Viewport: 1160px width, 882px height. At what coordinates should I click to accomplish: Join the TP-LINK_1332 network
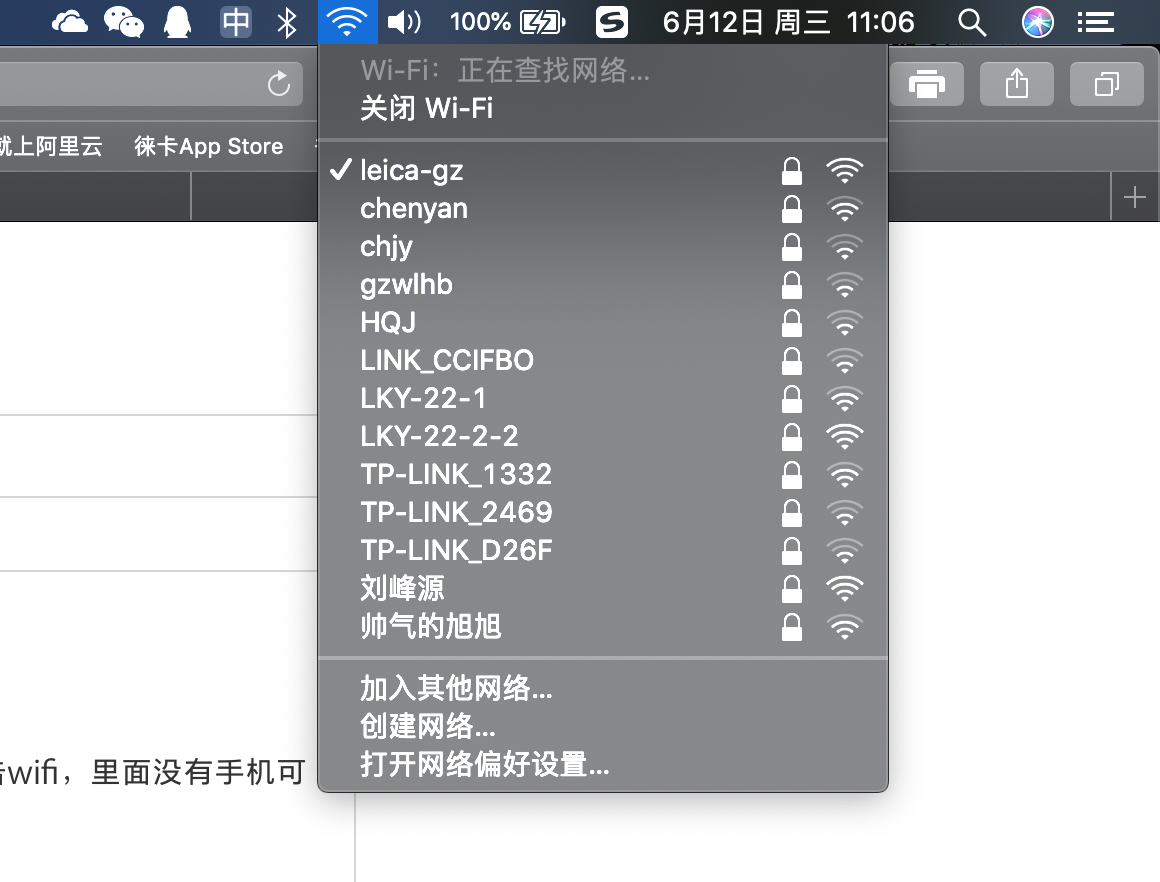point(603,474)
